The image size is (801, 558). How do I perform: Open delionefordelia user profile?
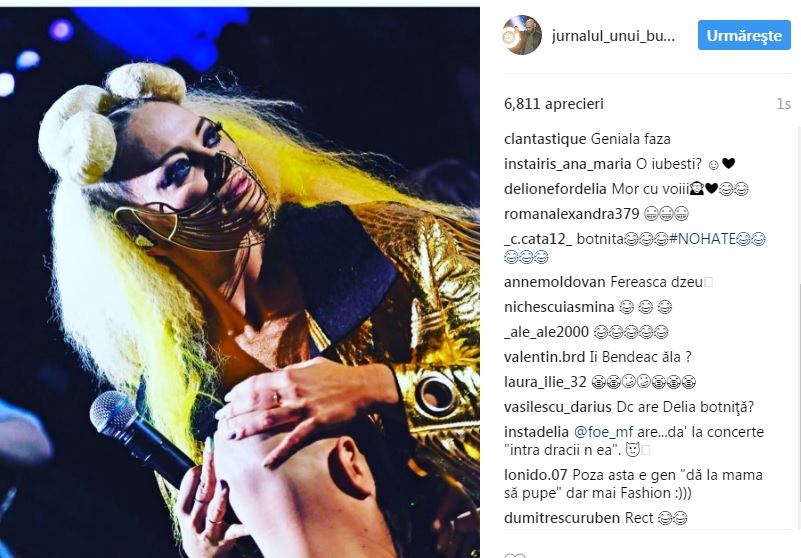[x=555, y=189]
